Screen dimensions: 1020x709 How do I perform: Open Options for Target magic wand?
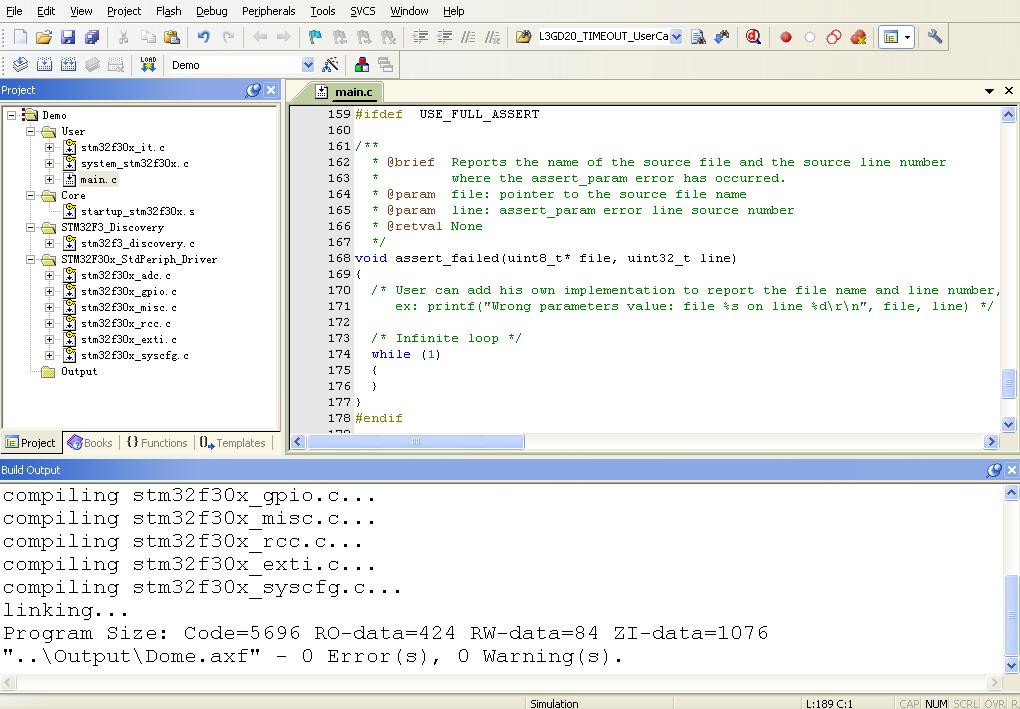(x=331, y=65)
